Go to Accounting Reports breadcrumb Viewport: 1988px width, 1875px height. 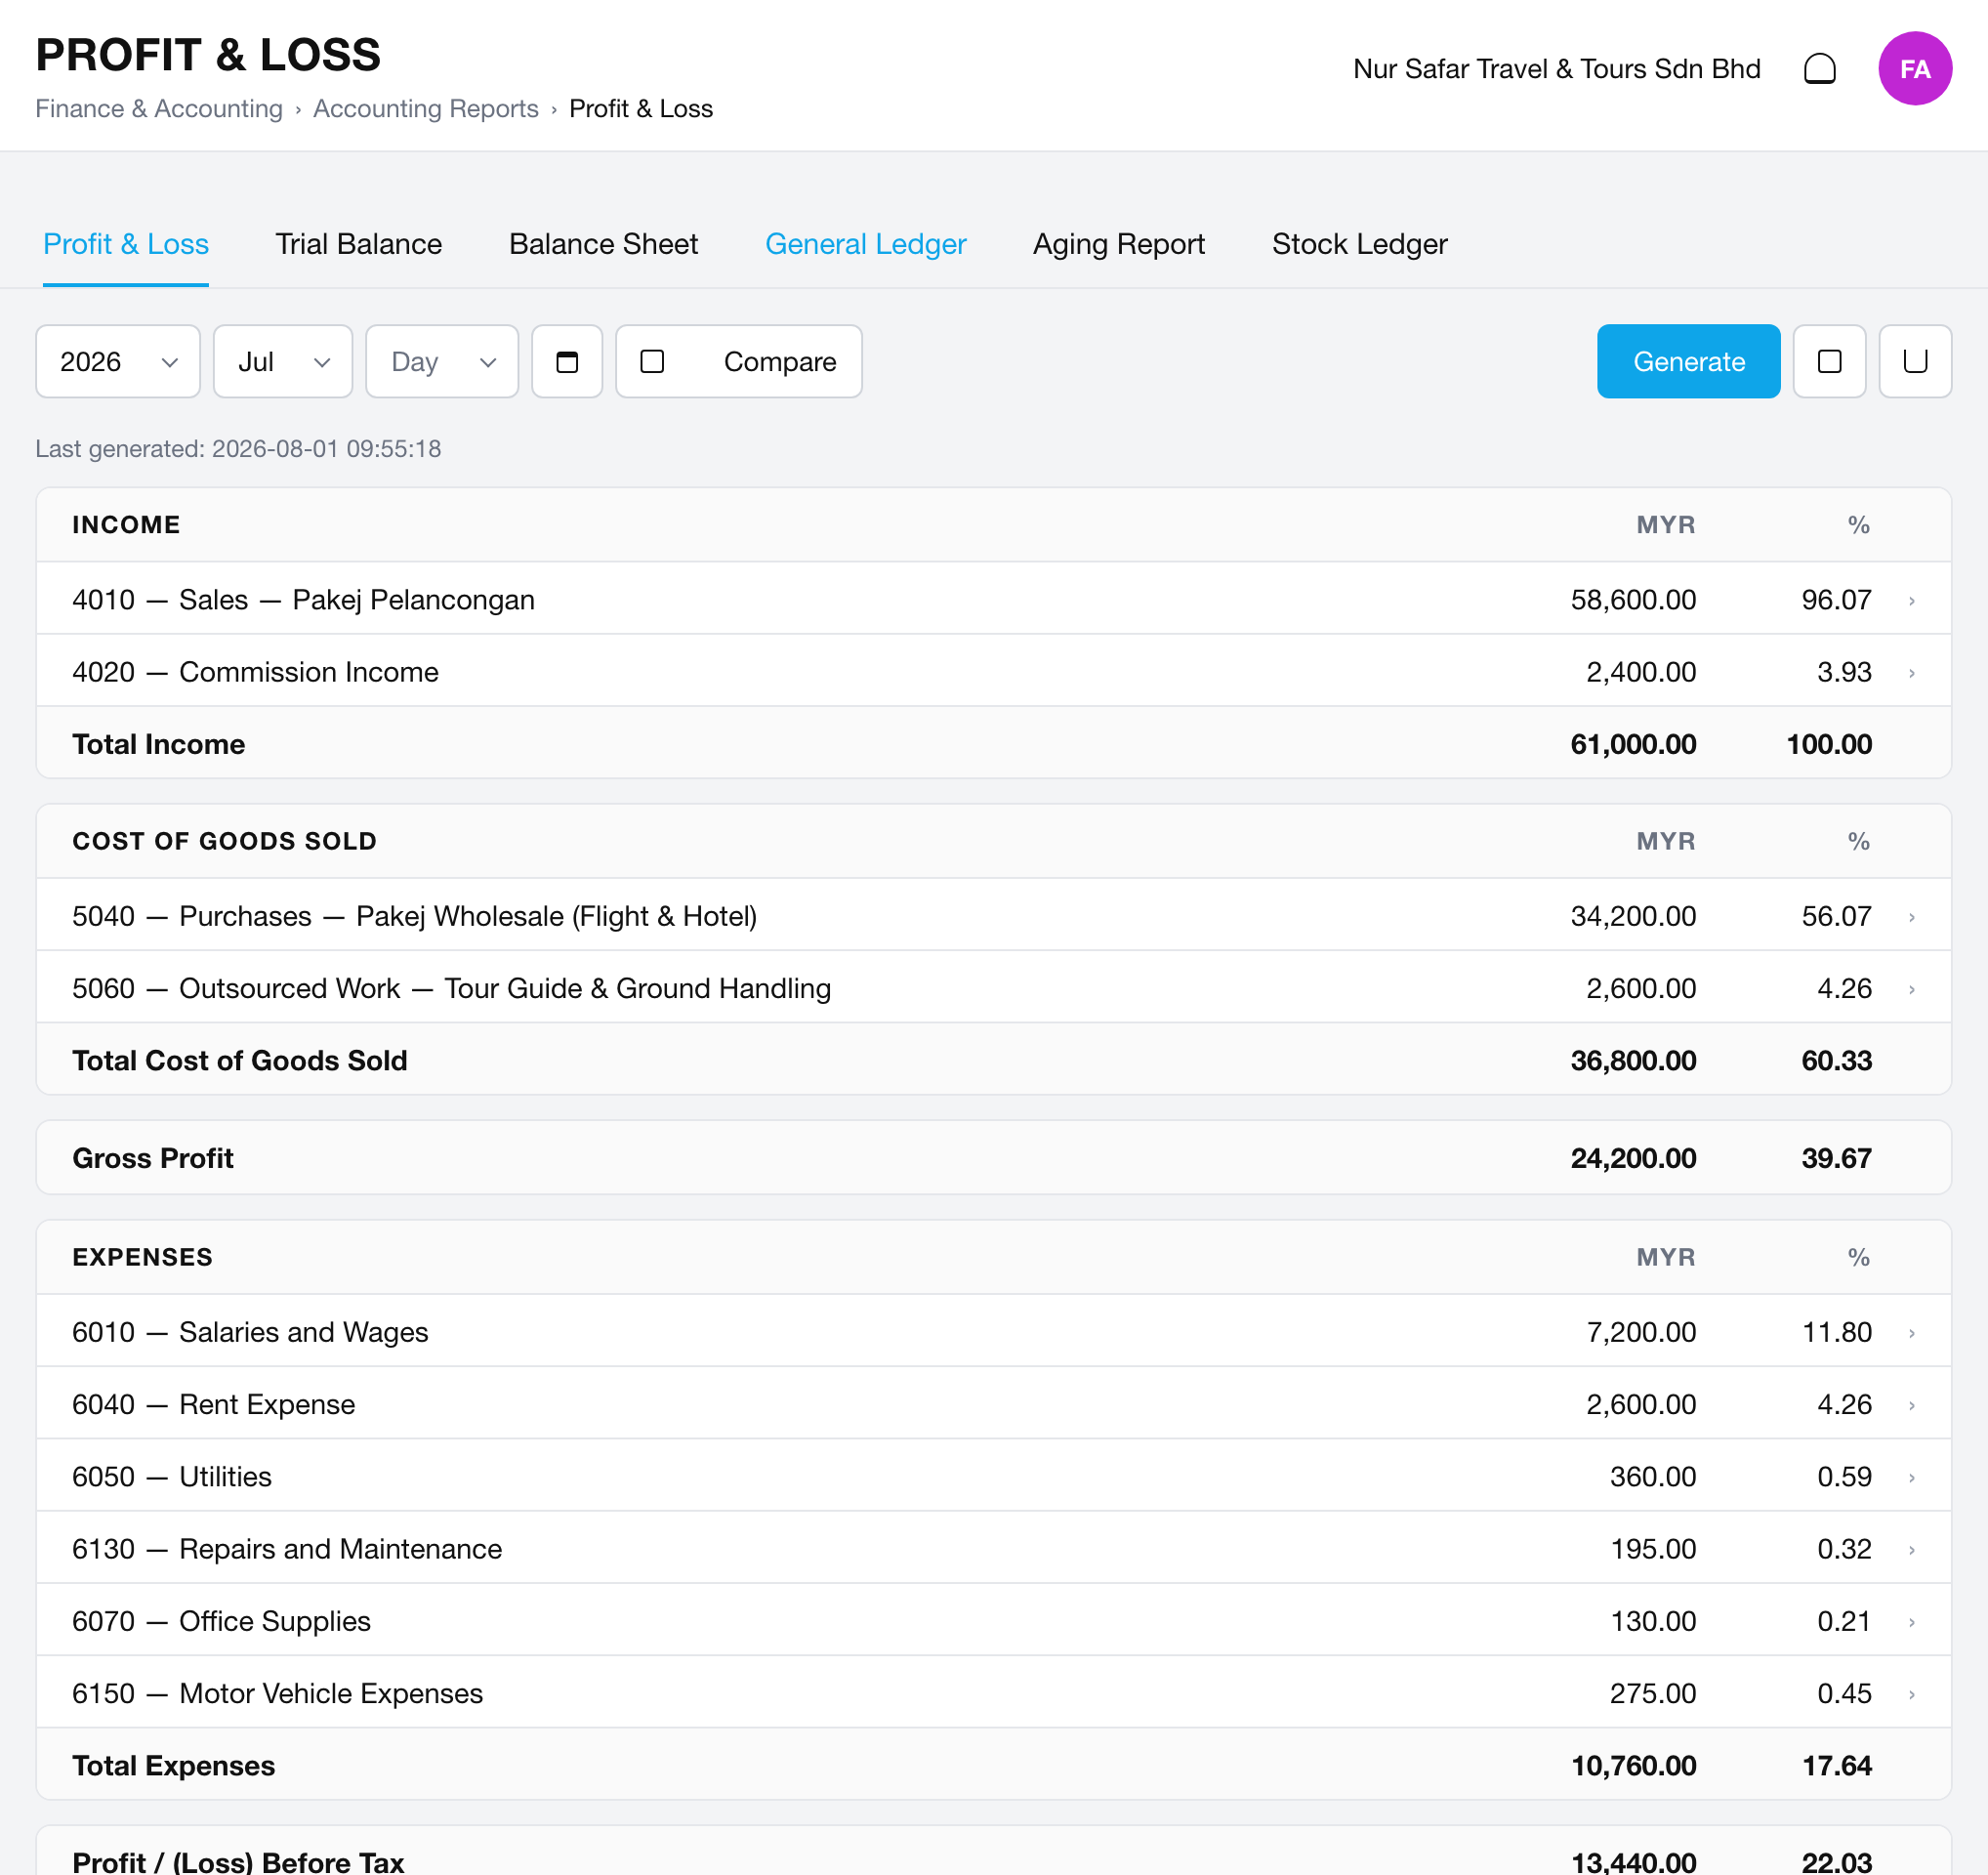pyautogui.click(x=426, y=108)
